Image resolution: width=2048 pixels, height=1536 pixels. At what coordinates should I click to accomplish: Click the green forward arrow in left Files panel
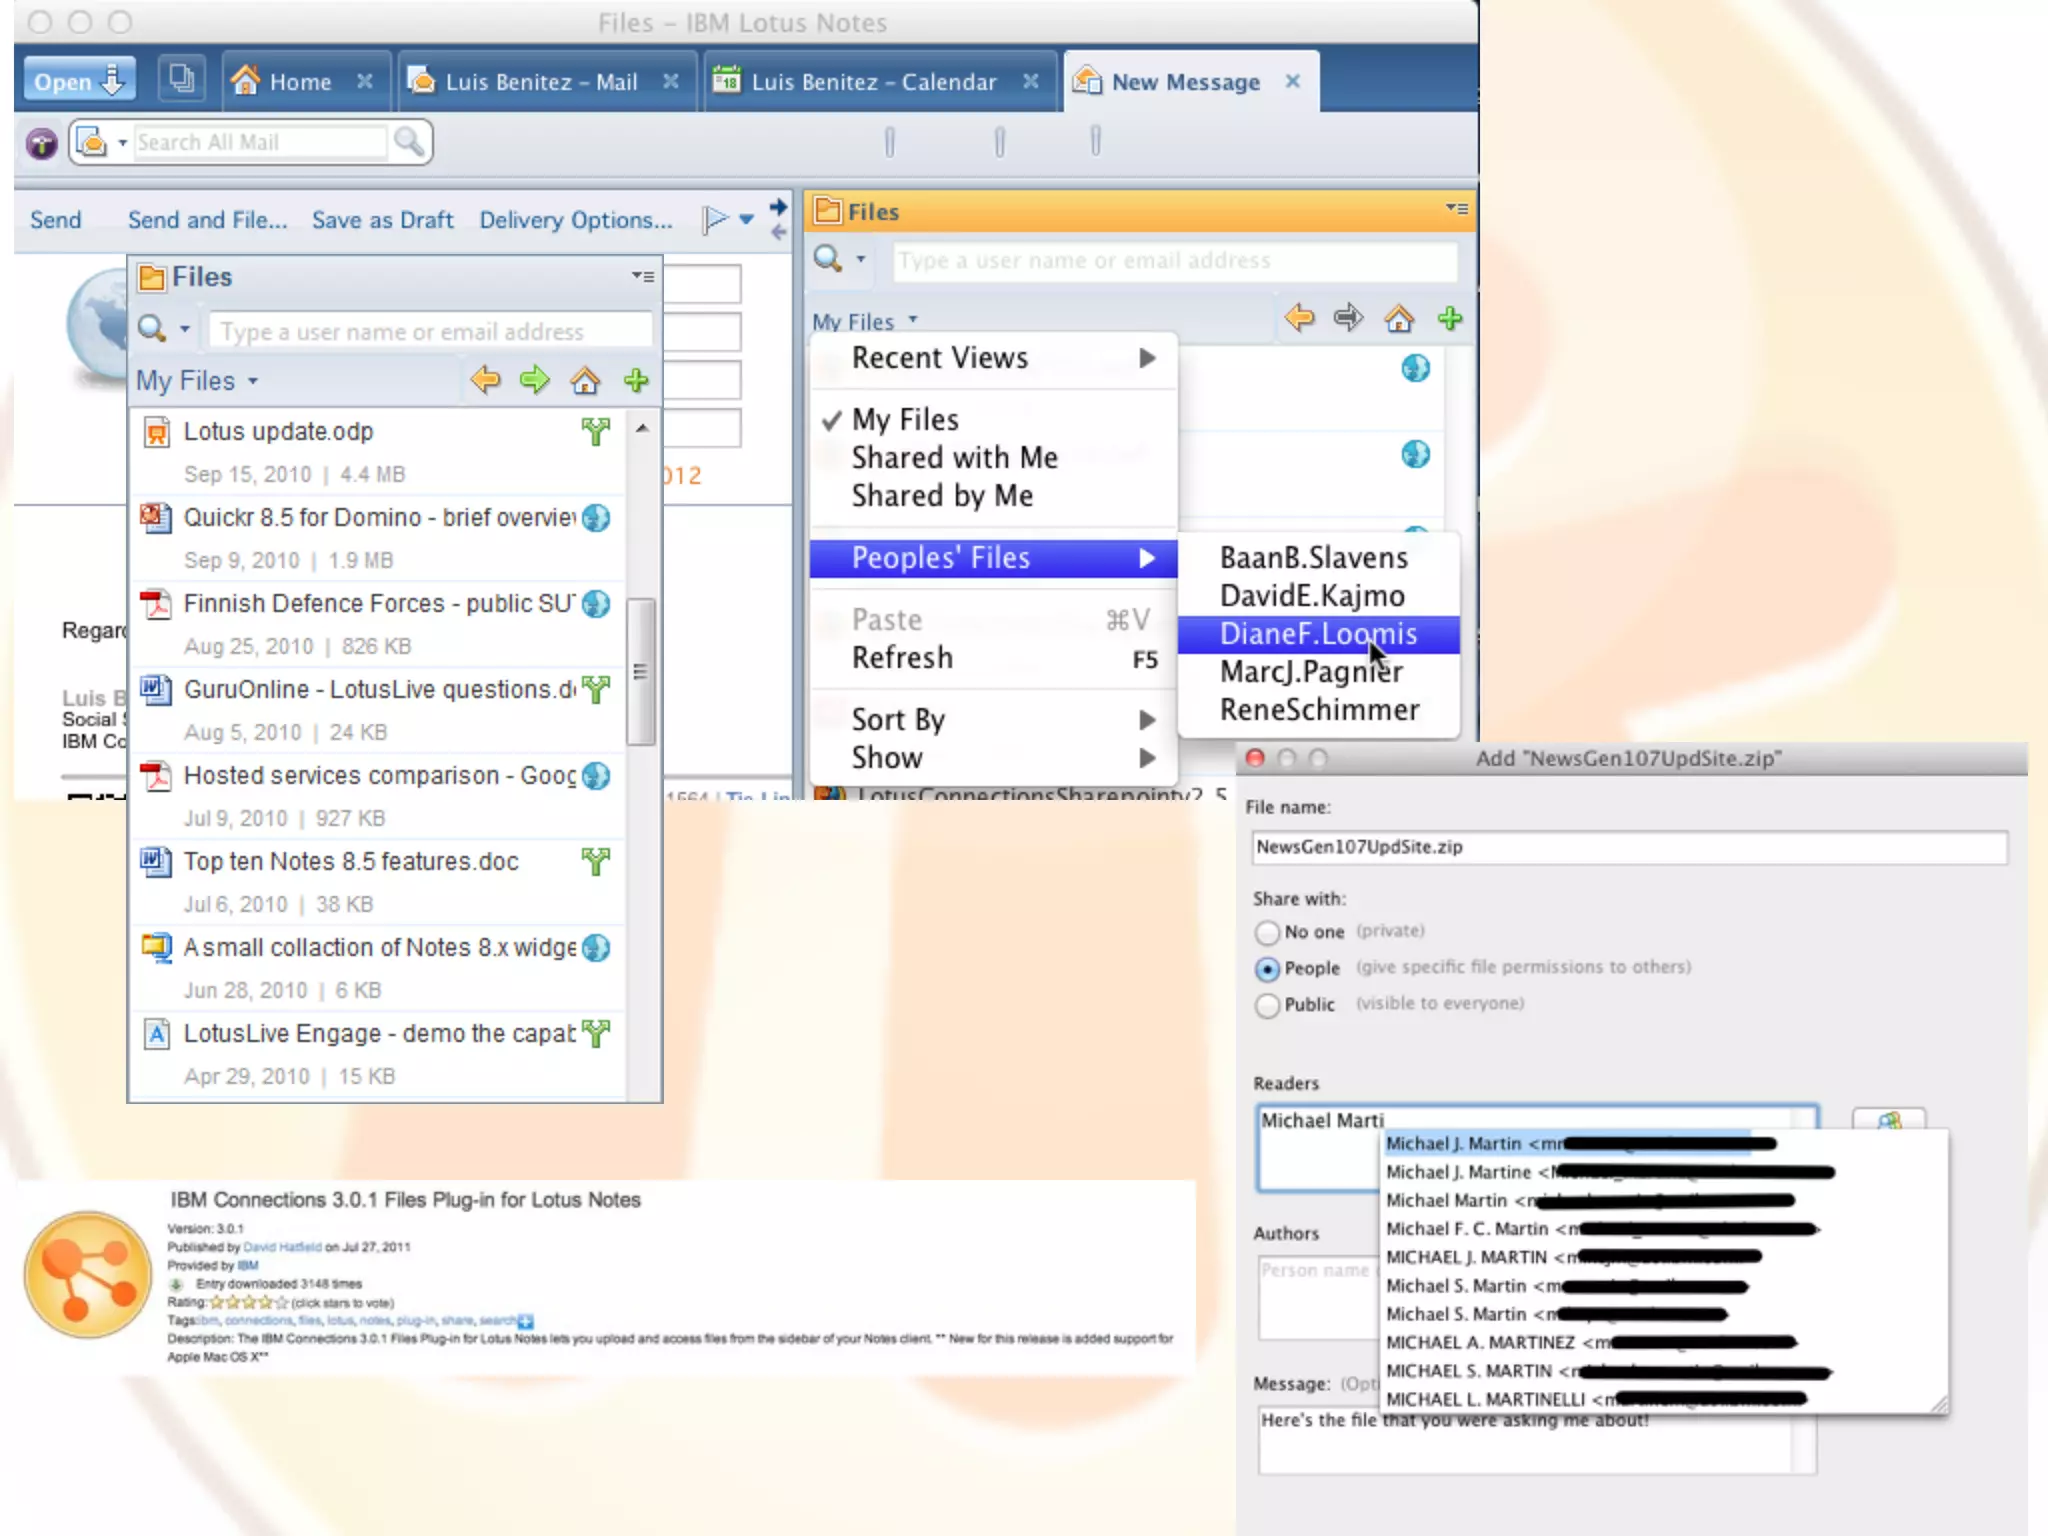535,380
